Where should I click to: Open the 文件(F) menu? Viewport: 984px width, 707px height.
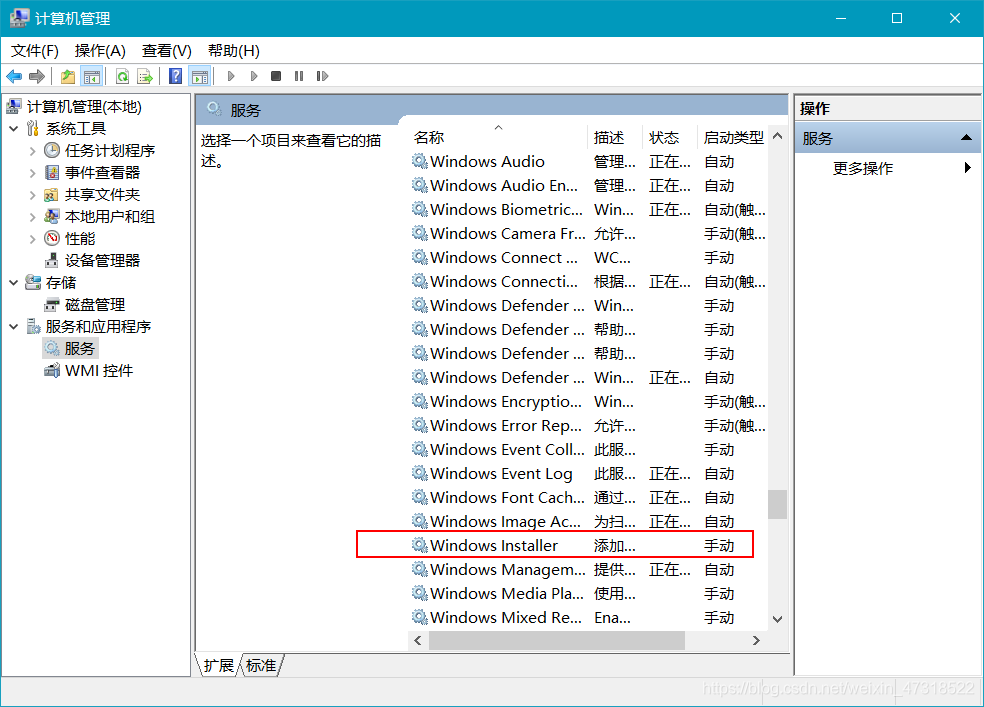point(35,51)
